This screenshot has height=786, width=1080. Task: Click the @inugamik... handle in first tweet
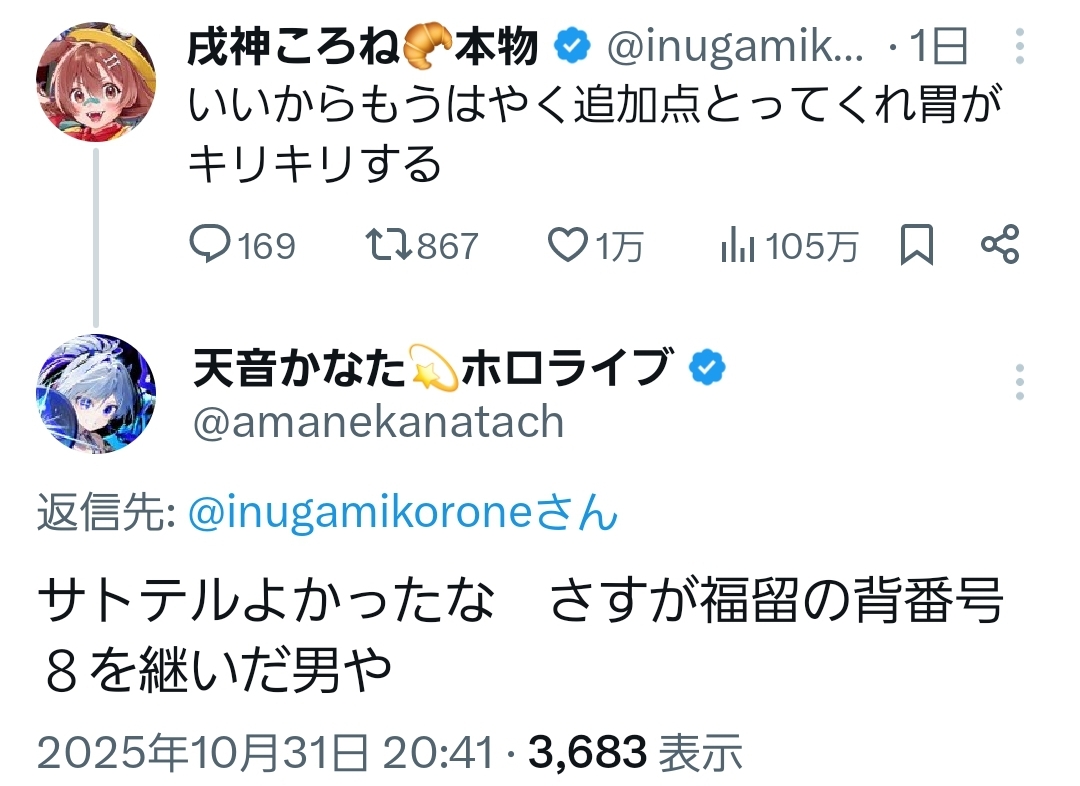pyautogui.click(x=730, y=46)
